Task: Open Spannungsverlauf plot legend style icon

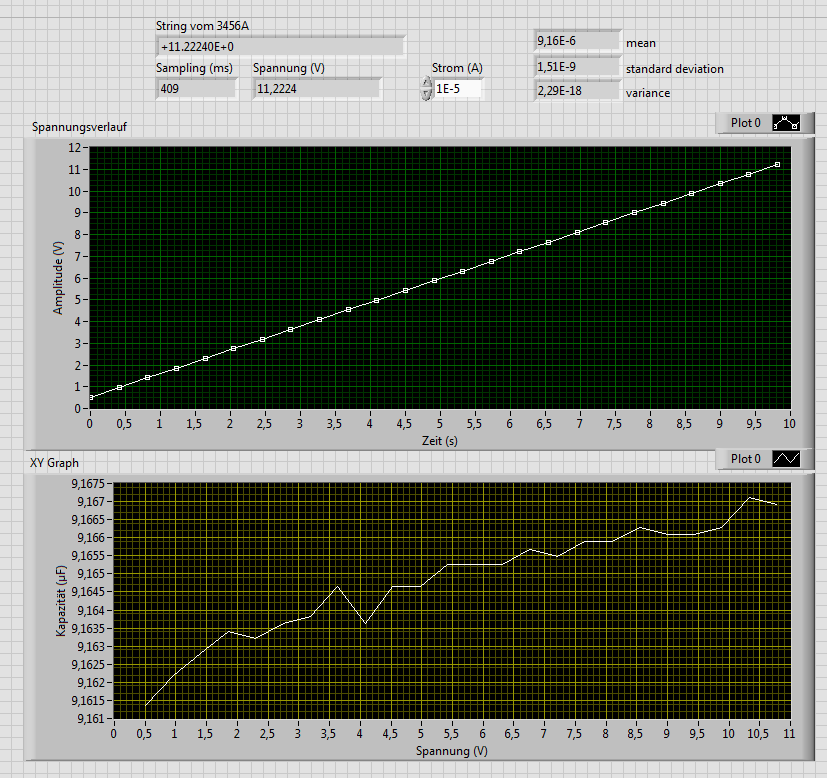Action: pos(786,123)
